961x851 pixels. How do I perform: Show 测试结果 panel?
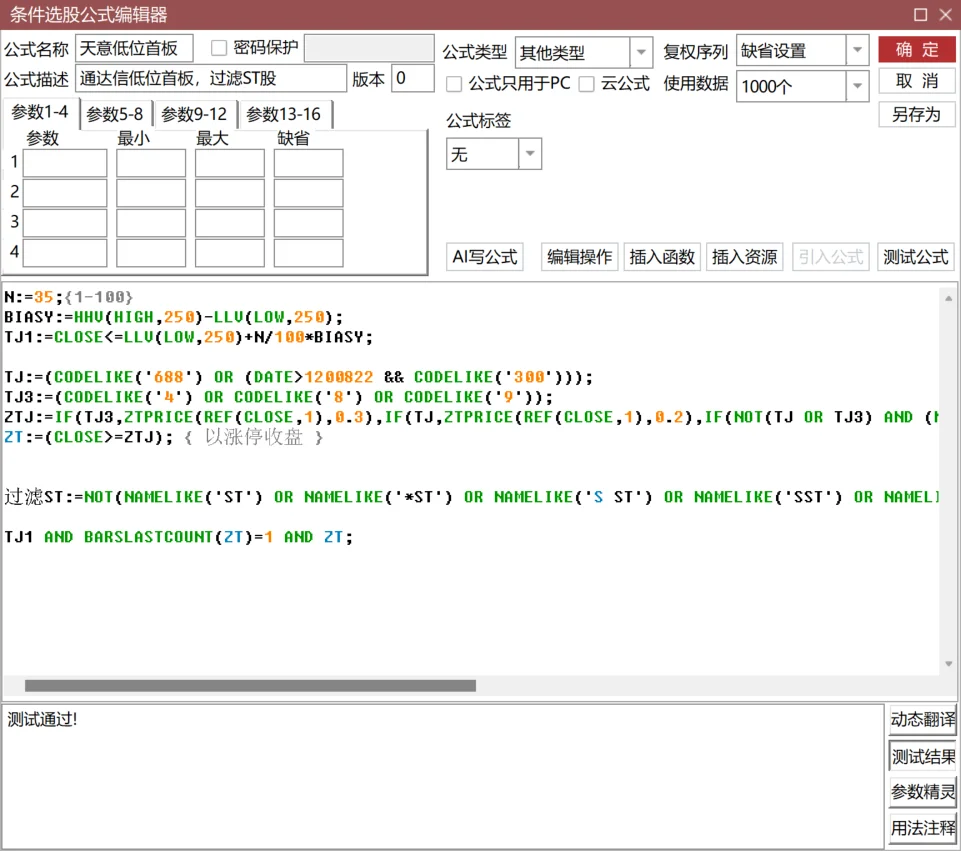tap(922, 757)
